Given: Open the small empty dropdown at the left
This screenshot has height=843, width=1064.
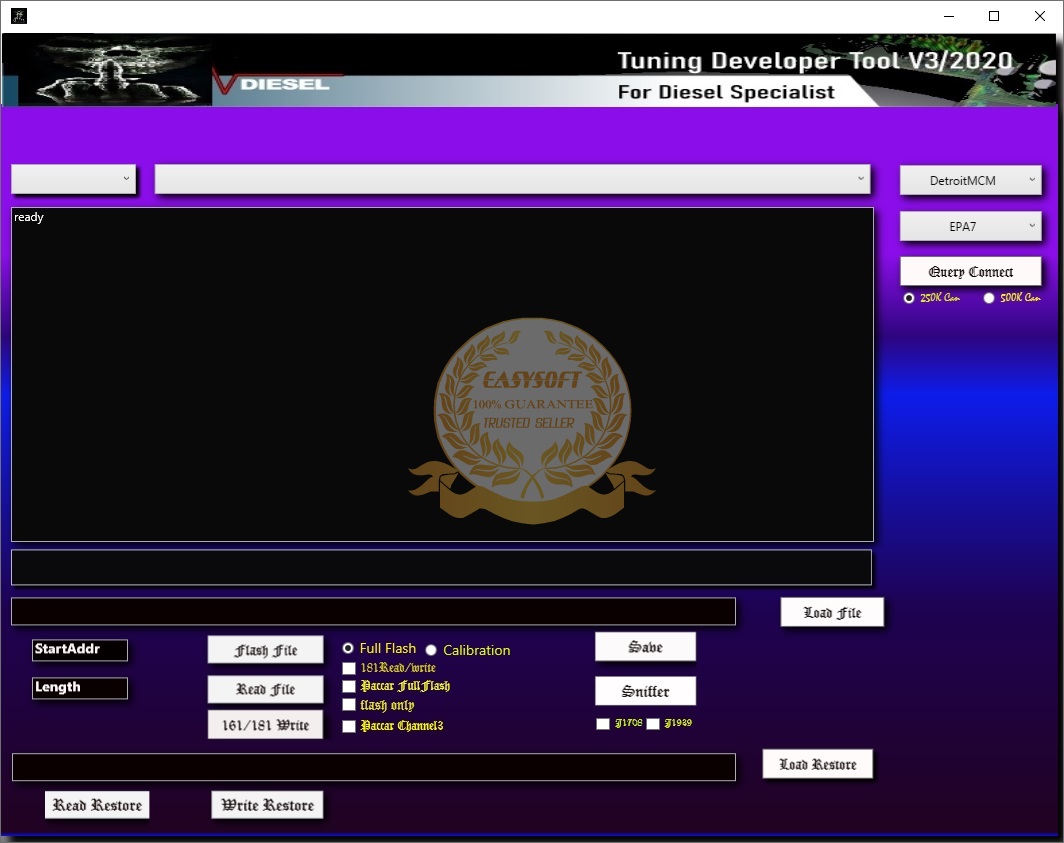Looking at the screenshot, I should click(74, 179).
